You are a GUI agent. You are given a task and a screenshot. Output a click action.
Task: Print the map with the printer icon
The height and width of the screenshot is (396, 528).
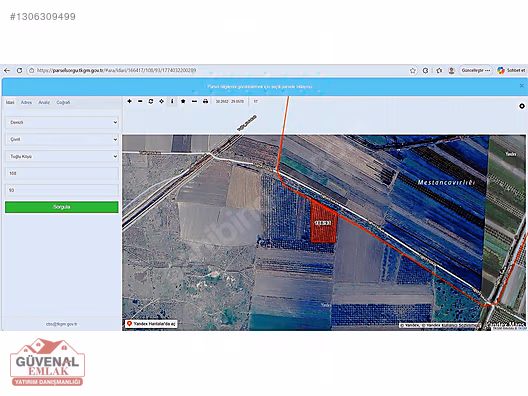click(x=205, y=101)
